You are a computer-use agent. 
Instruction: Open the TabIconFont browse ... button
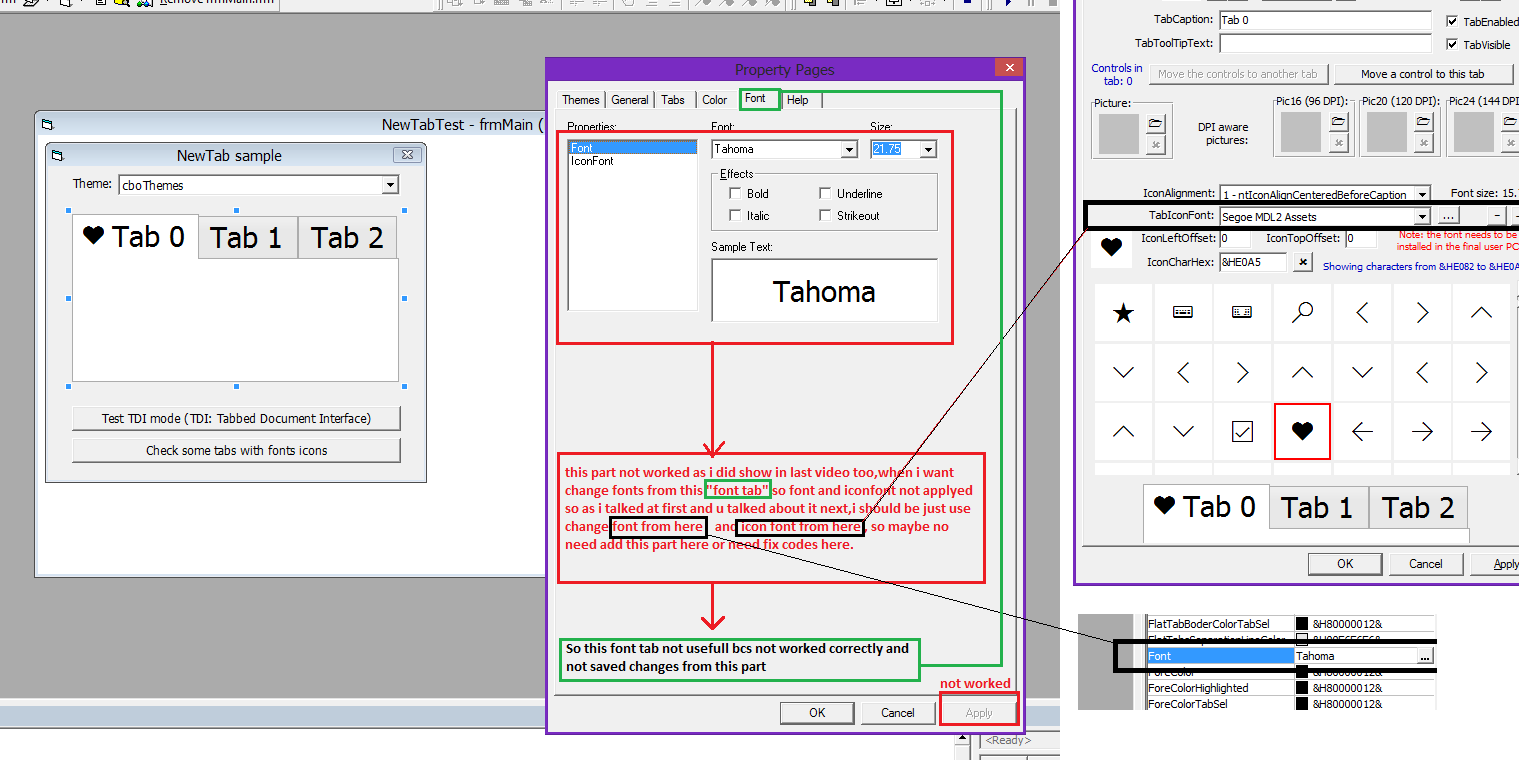1448,215
